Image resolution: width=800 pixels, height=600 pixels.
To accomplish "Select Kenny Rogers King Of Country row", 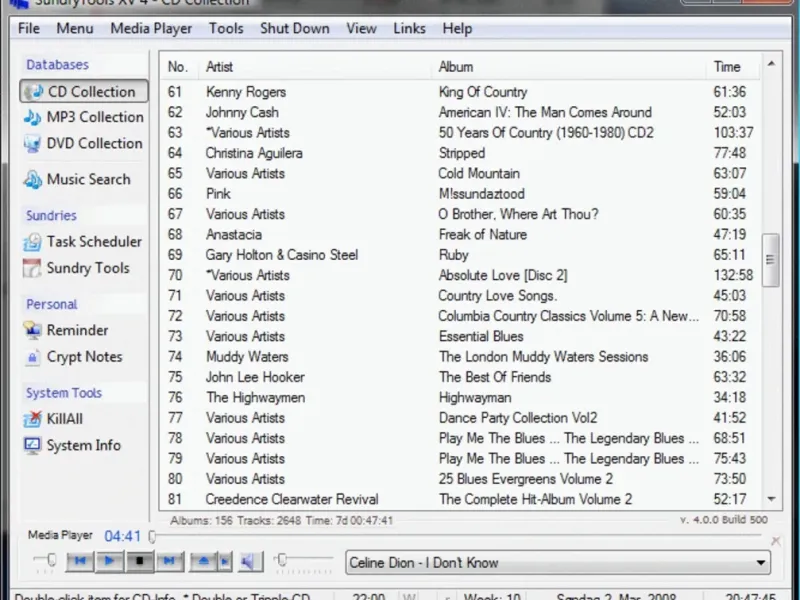I will 460,92.
